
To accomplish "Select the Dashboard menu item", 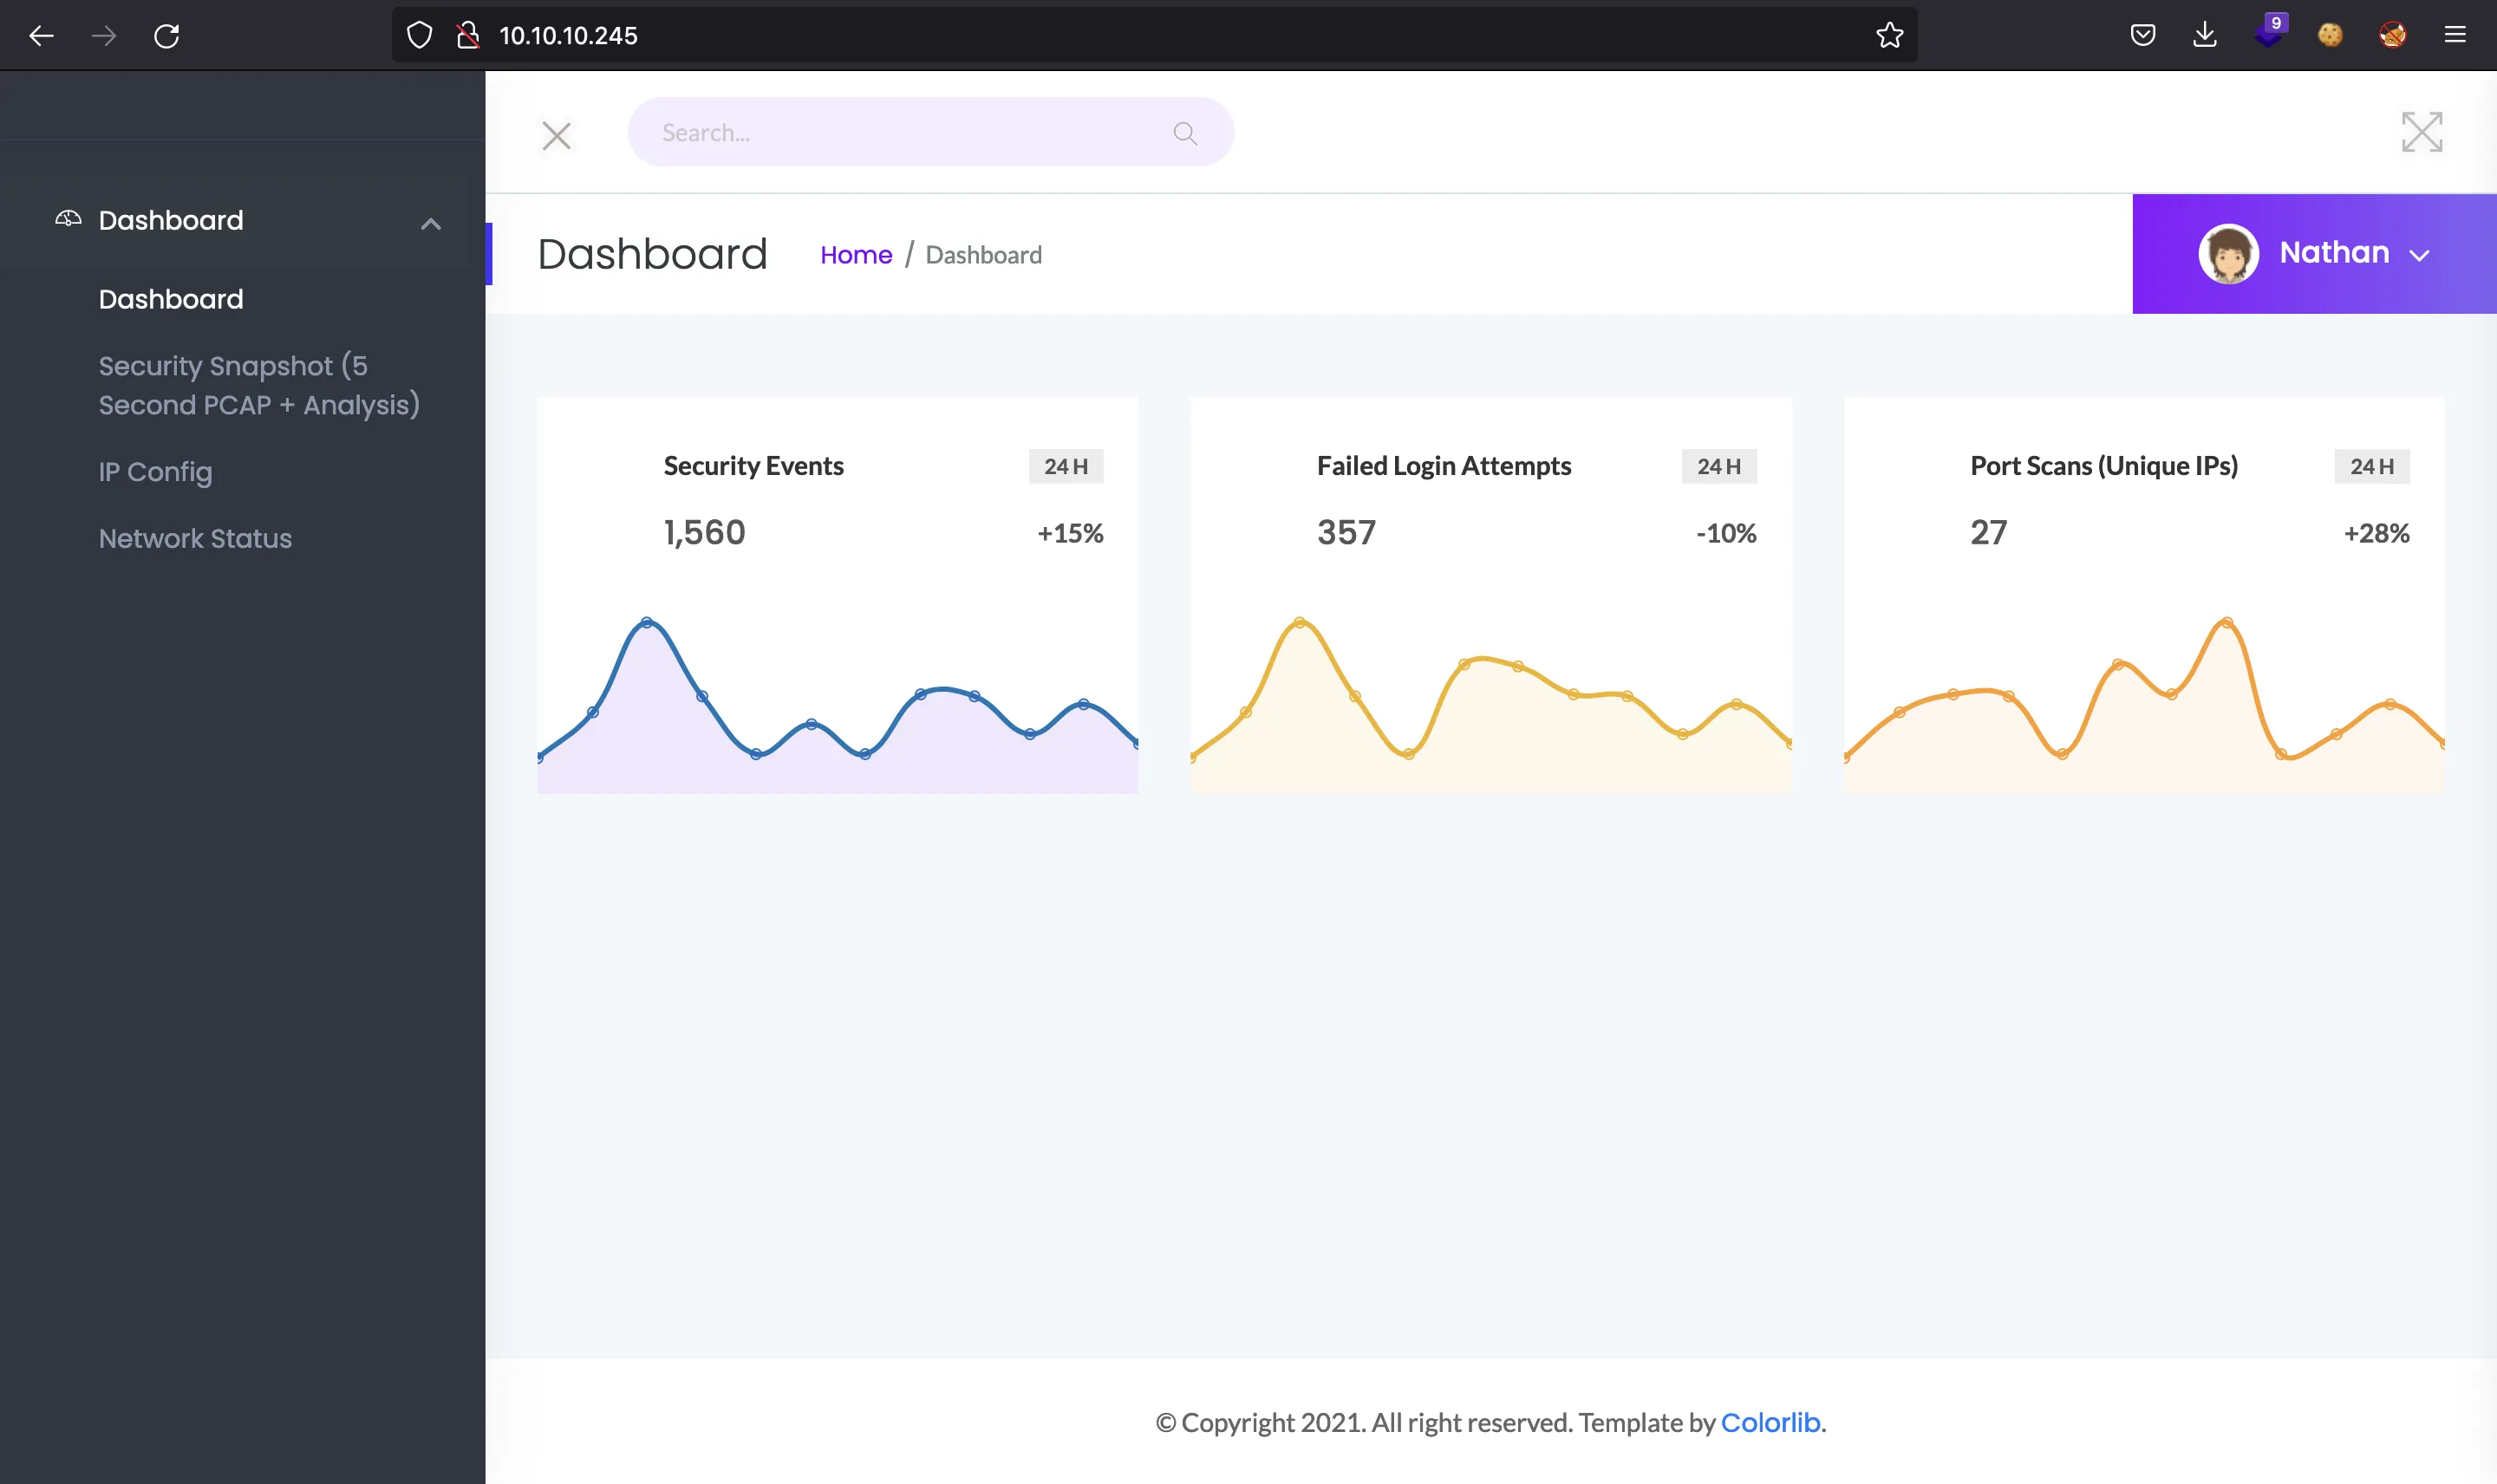I will click(x=172, y=298).
